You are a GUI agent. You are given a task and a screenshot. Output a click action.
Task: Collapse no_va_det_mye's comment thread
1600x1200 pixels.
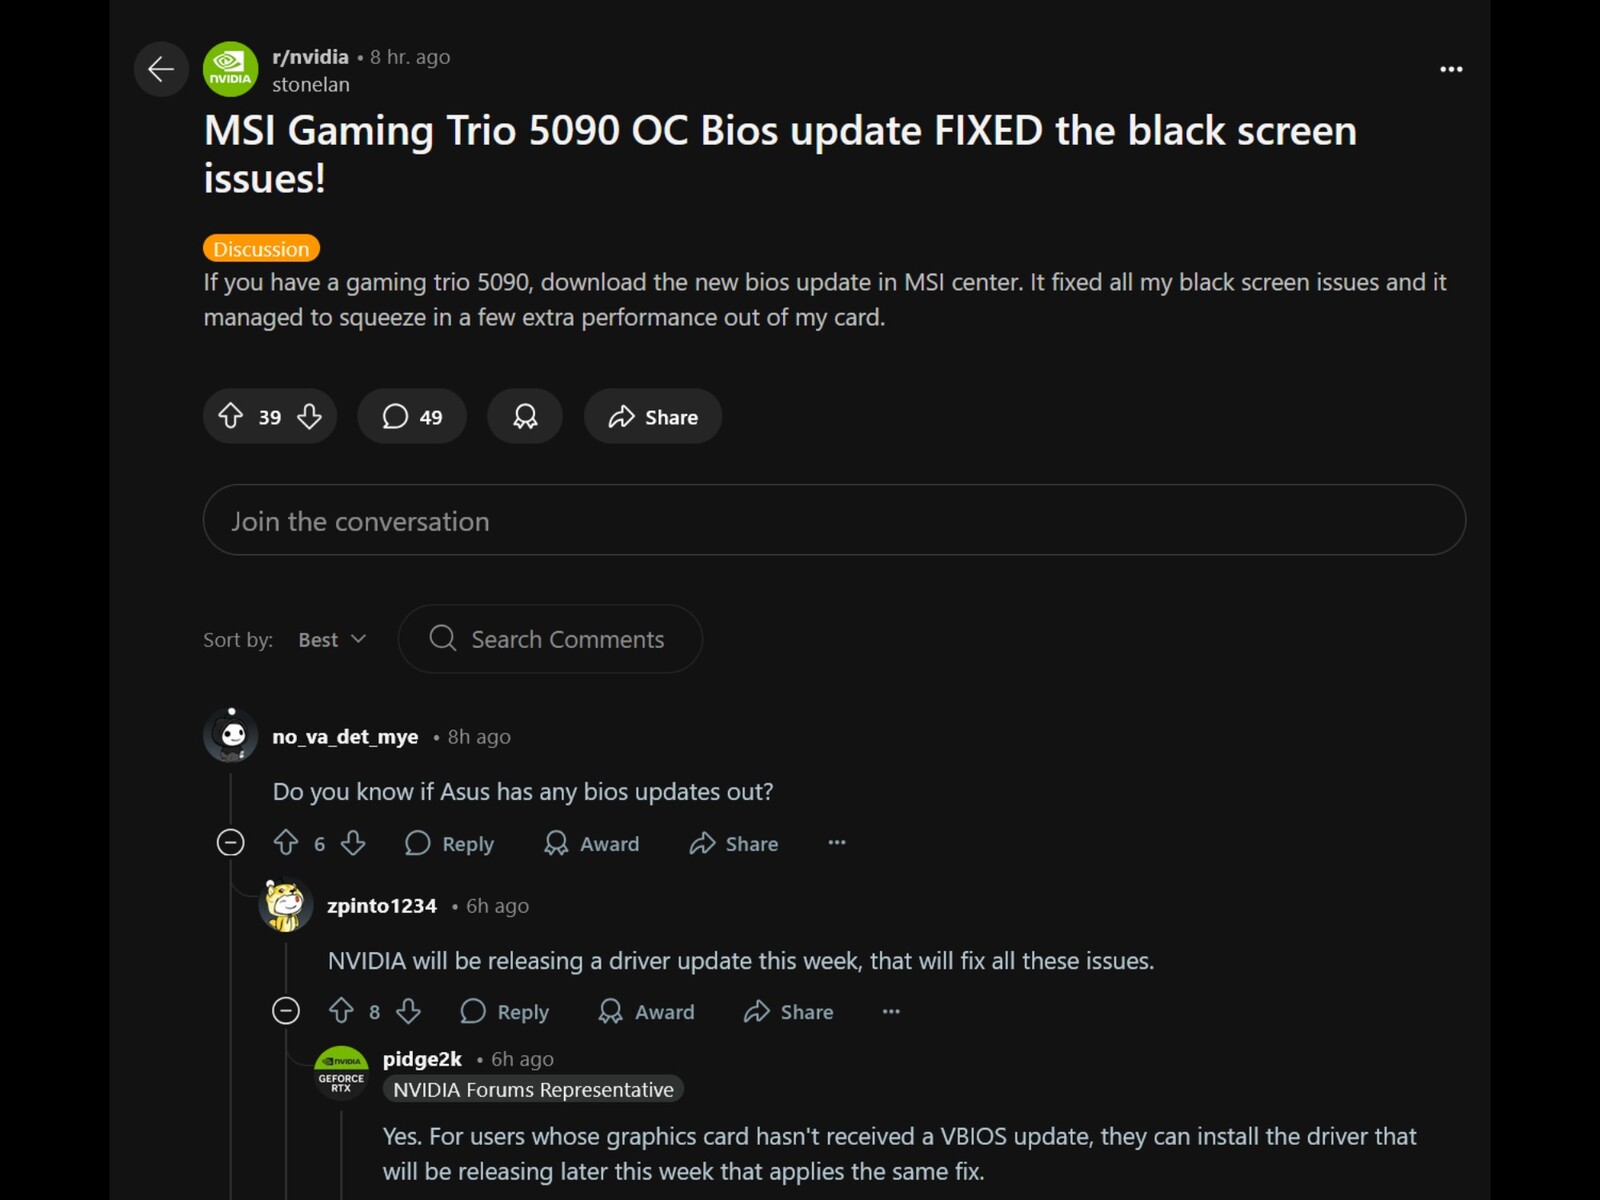tap(231, 843)
